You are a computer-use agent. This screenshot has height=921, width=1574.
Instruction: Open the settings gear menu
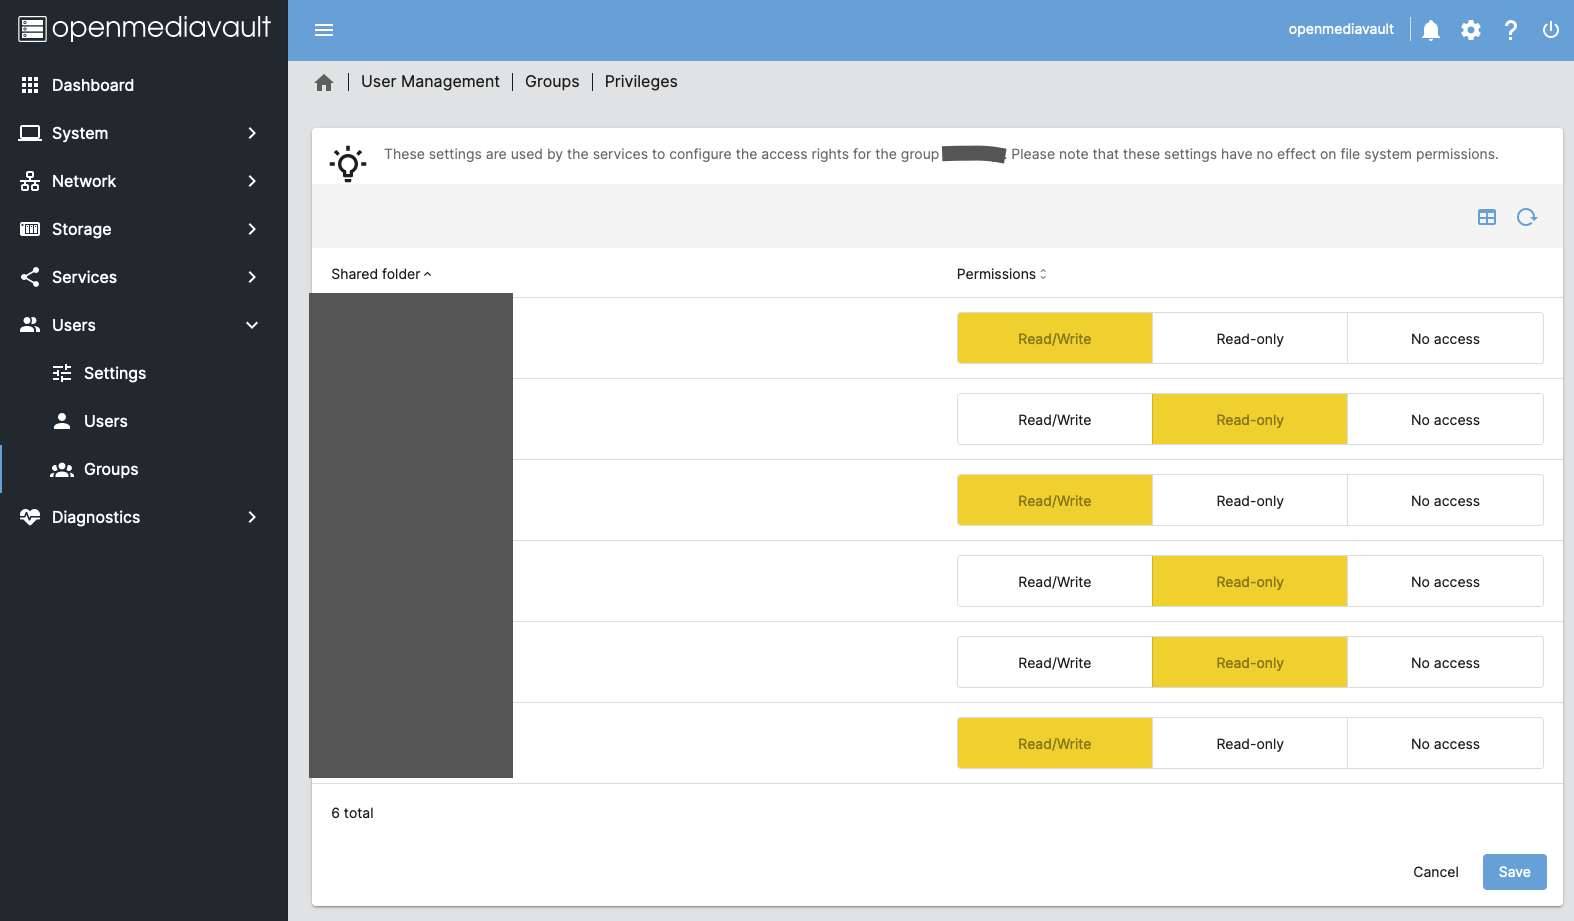point(1471,30)
